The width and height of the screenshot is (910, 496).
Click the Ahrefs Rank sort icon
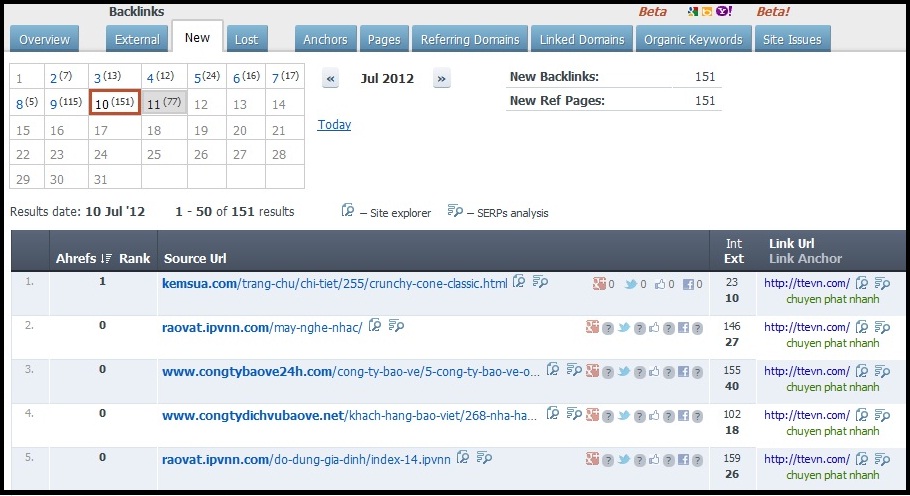click(106, 258)
